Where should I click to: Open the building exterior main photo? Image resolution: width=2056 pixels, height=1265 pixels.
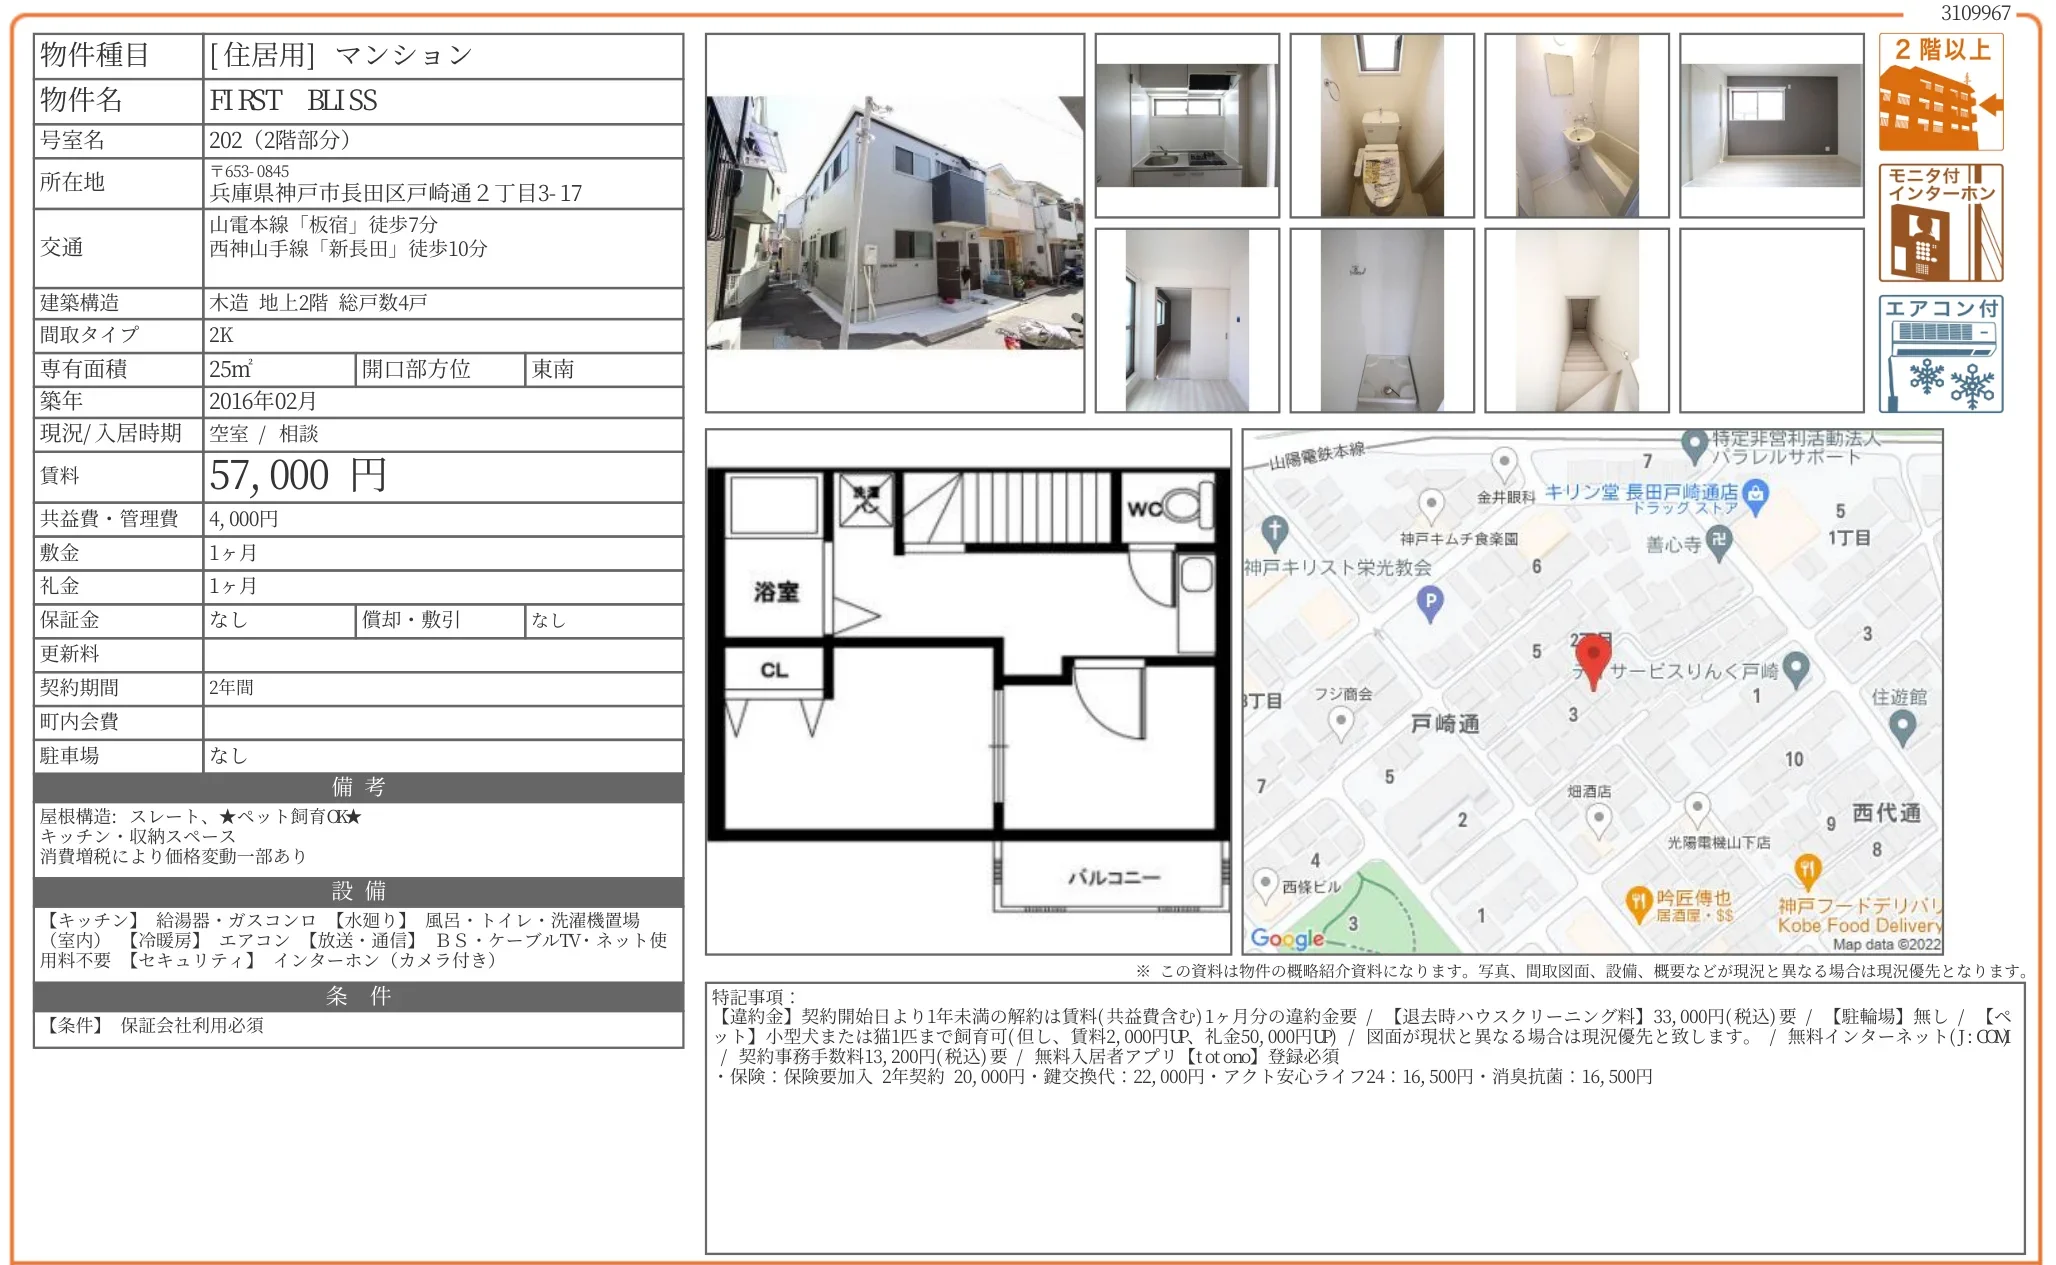pos(894,223)
